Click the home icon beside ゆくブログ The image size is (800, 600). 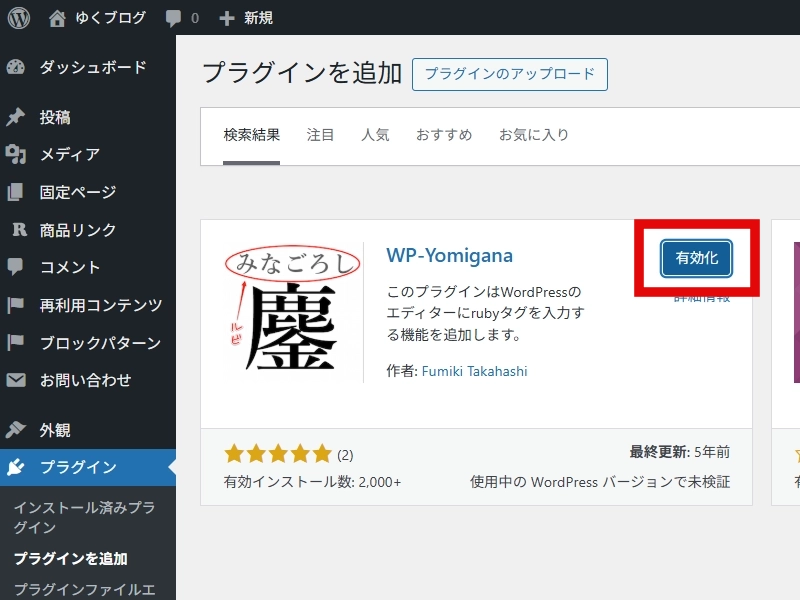57,18
